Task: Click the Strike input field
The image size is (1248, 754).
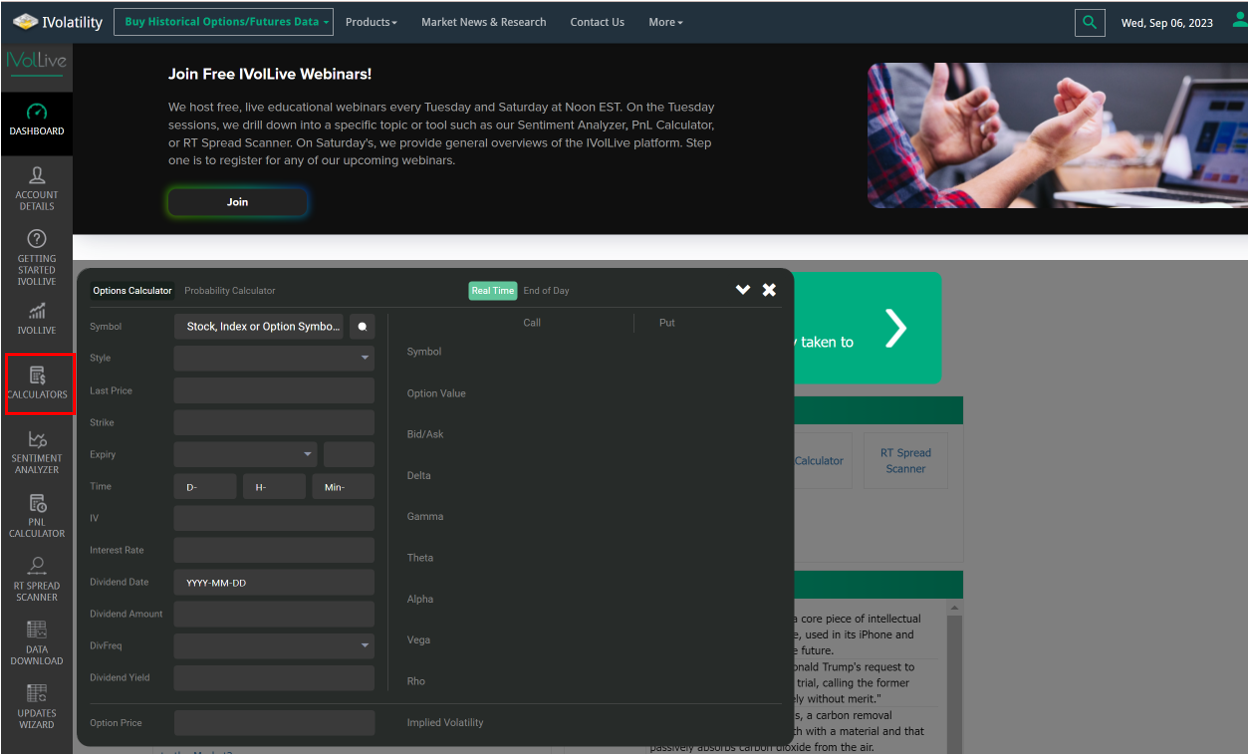Action: tap(274, 422)
